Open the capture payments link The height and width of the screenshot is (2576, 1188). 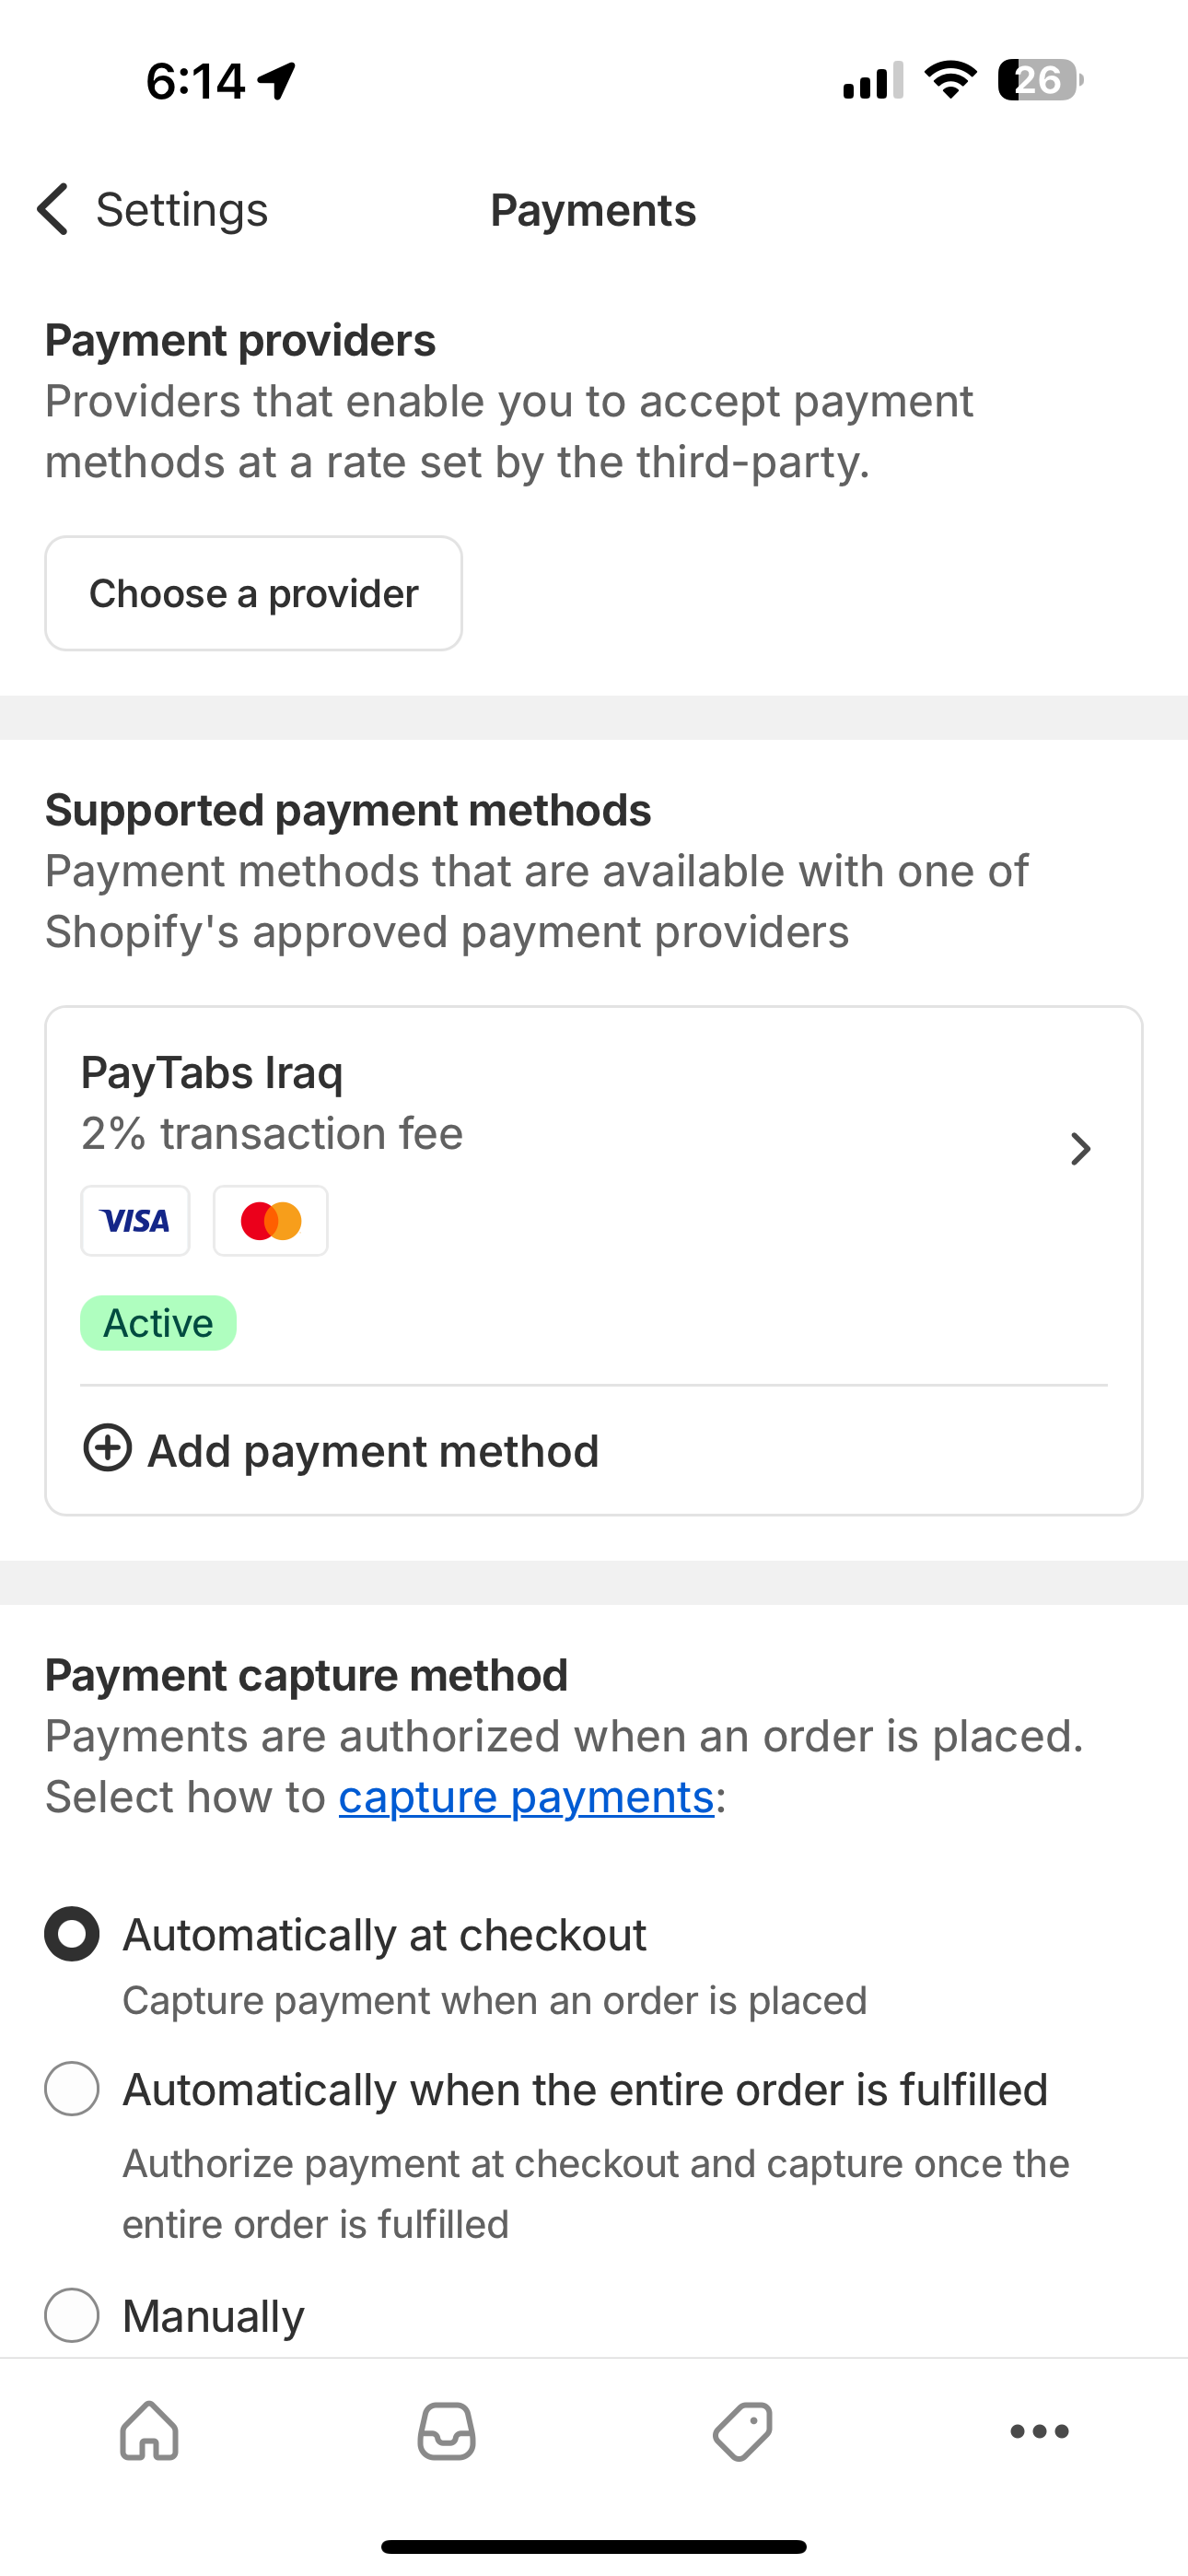526,1797
